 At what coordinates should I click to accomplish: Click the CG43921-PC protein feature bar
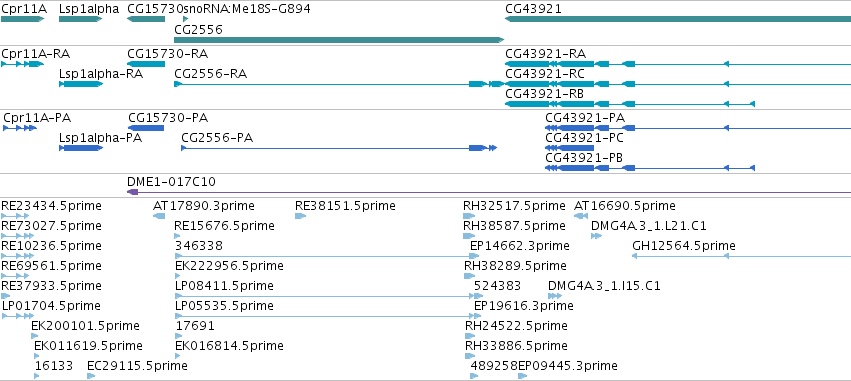[x=569, y=148]
